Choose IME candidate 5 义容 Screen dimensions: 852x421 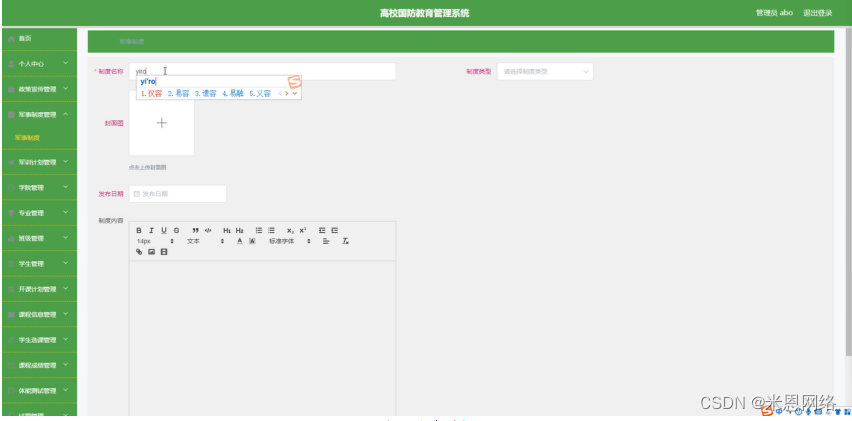[260, 93]
